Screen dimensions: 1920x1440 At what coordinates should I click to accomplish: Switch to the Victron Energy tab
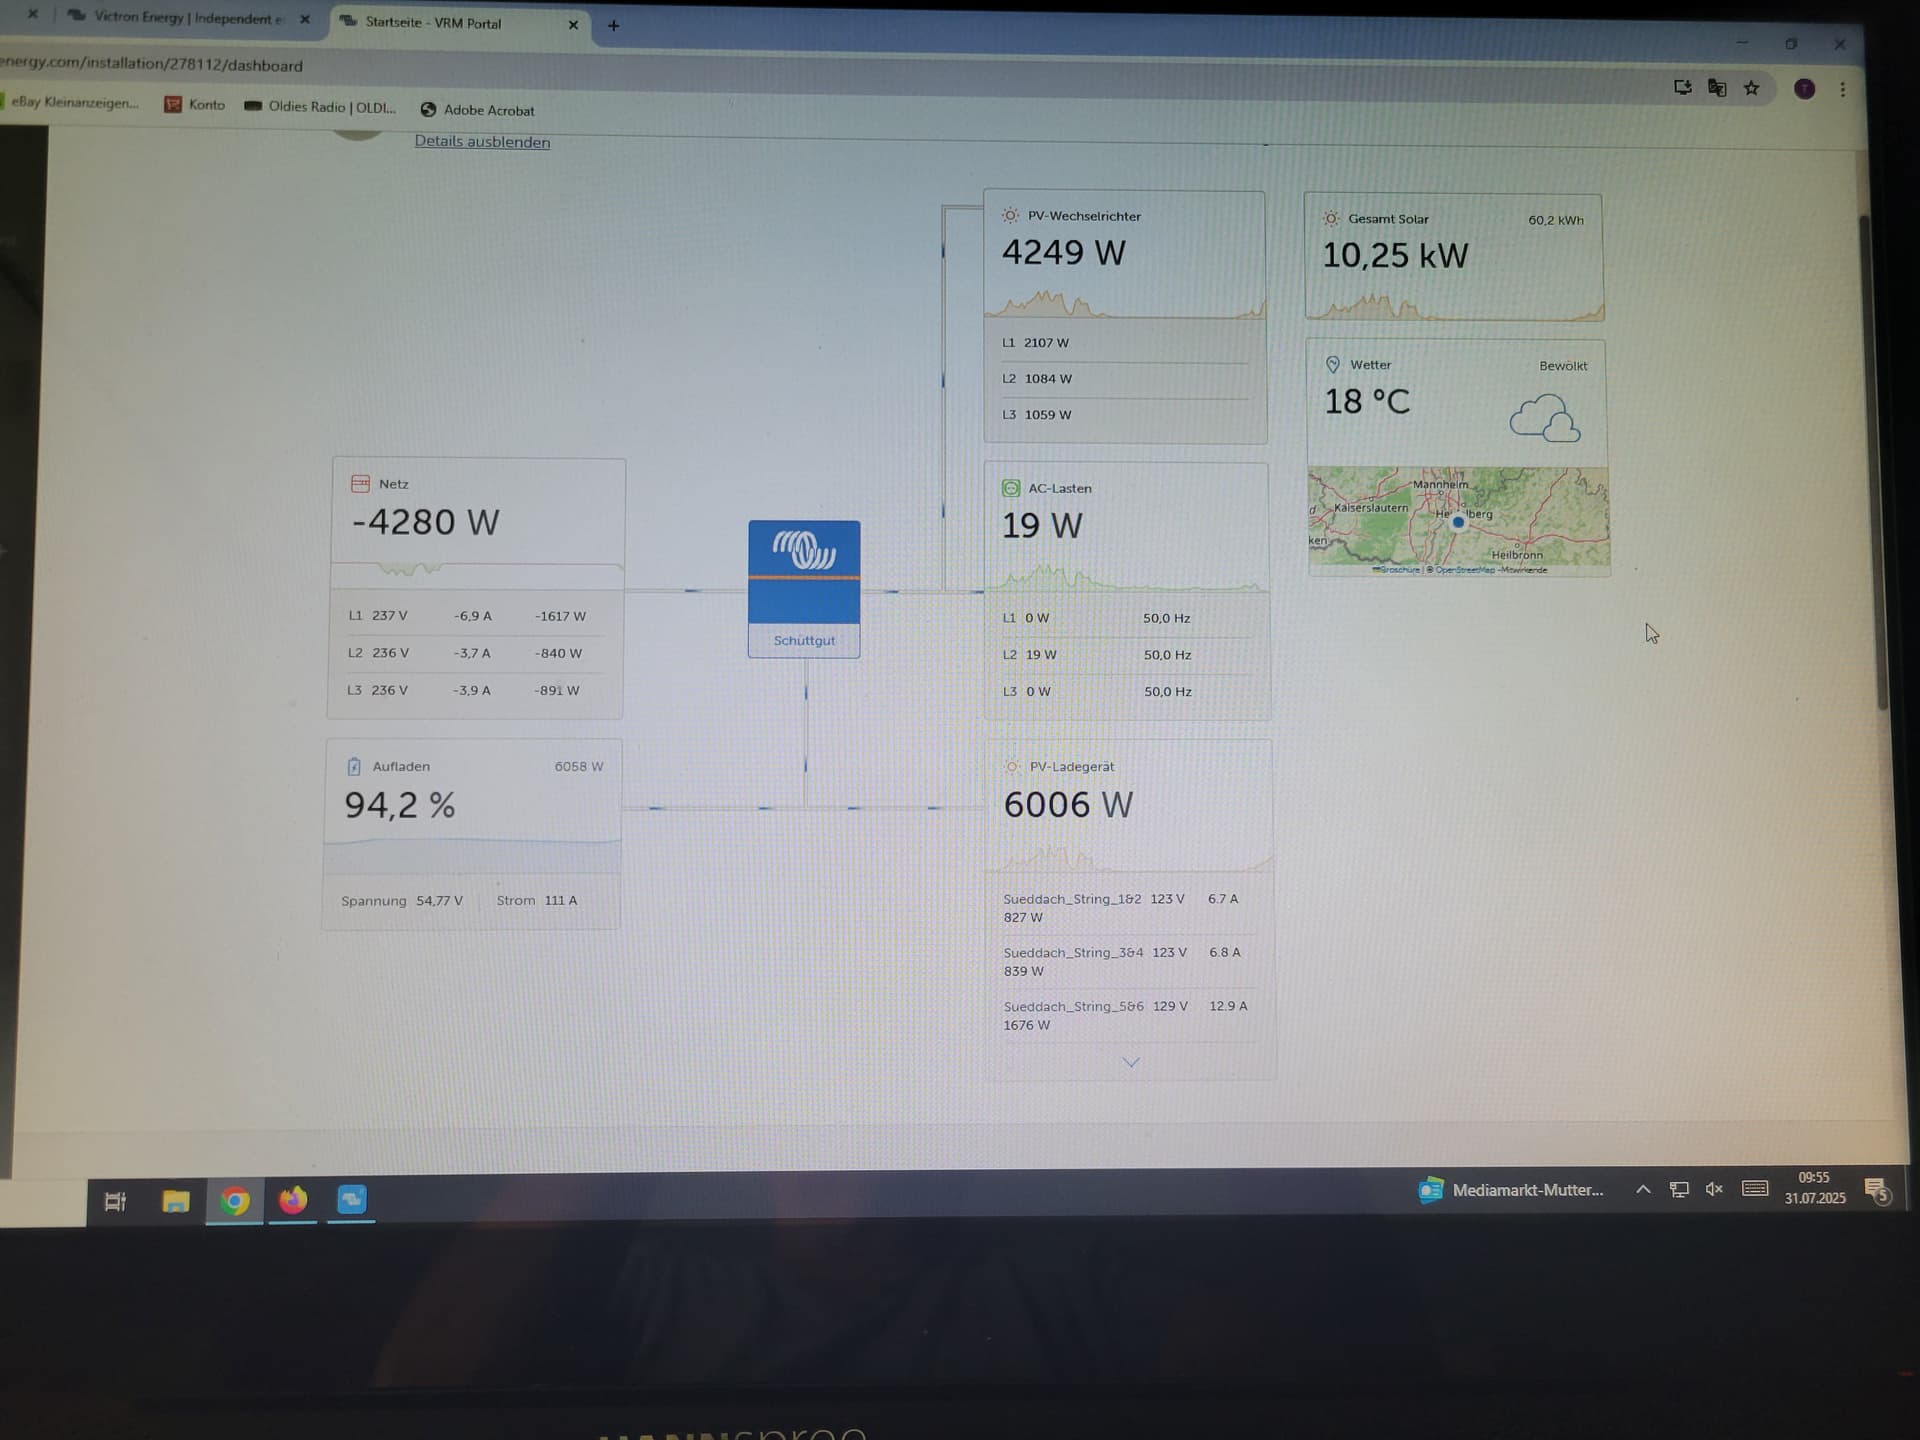(x=186, y=18)
